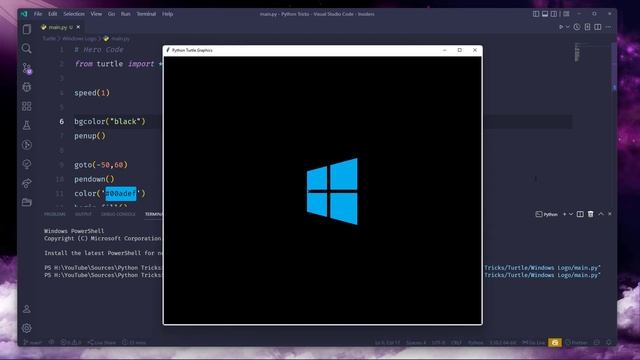Open the Run menu
The height and width of the screenshot is (360, 640).
[x=126, y=14]
